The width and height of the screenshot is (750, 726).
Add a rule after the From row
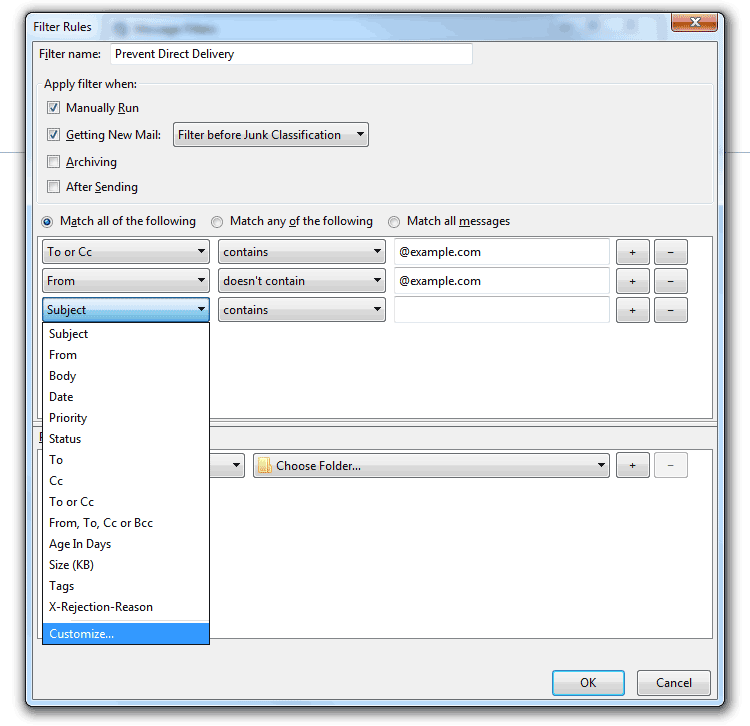pyautogui.click(x=632, y=281)
